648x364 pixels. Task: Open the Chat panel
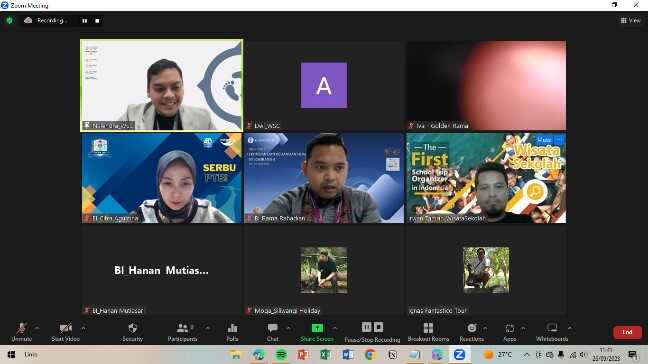pyautogui.click(x=272, y=332)
